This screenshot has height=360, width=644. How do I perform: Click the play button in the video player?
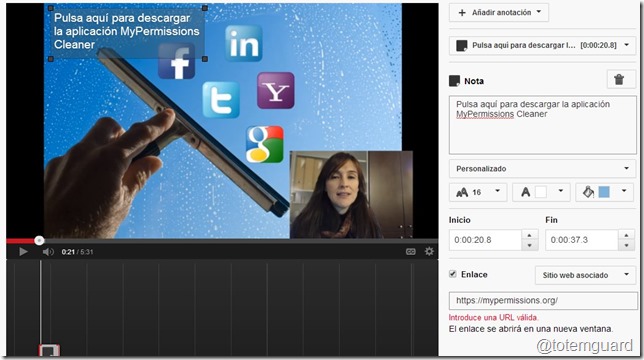(x=23, y=252)
